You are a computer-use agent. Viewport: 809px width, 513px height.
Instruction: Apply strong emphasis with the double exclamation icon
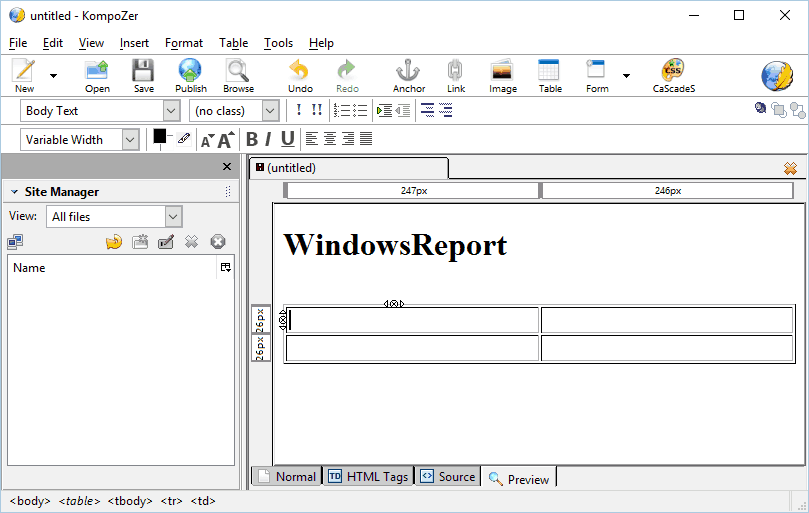(x=317, y=110)
